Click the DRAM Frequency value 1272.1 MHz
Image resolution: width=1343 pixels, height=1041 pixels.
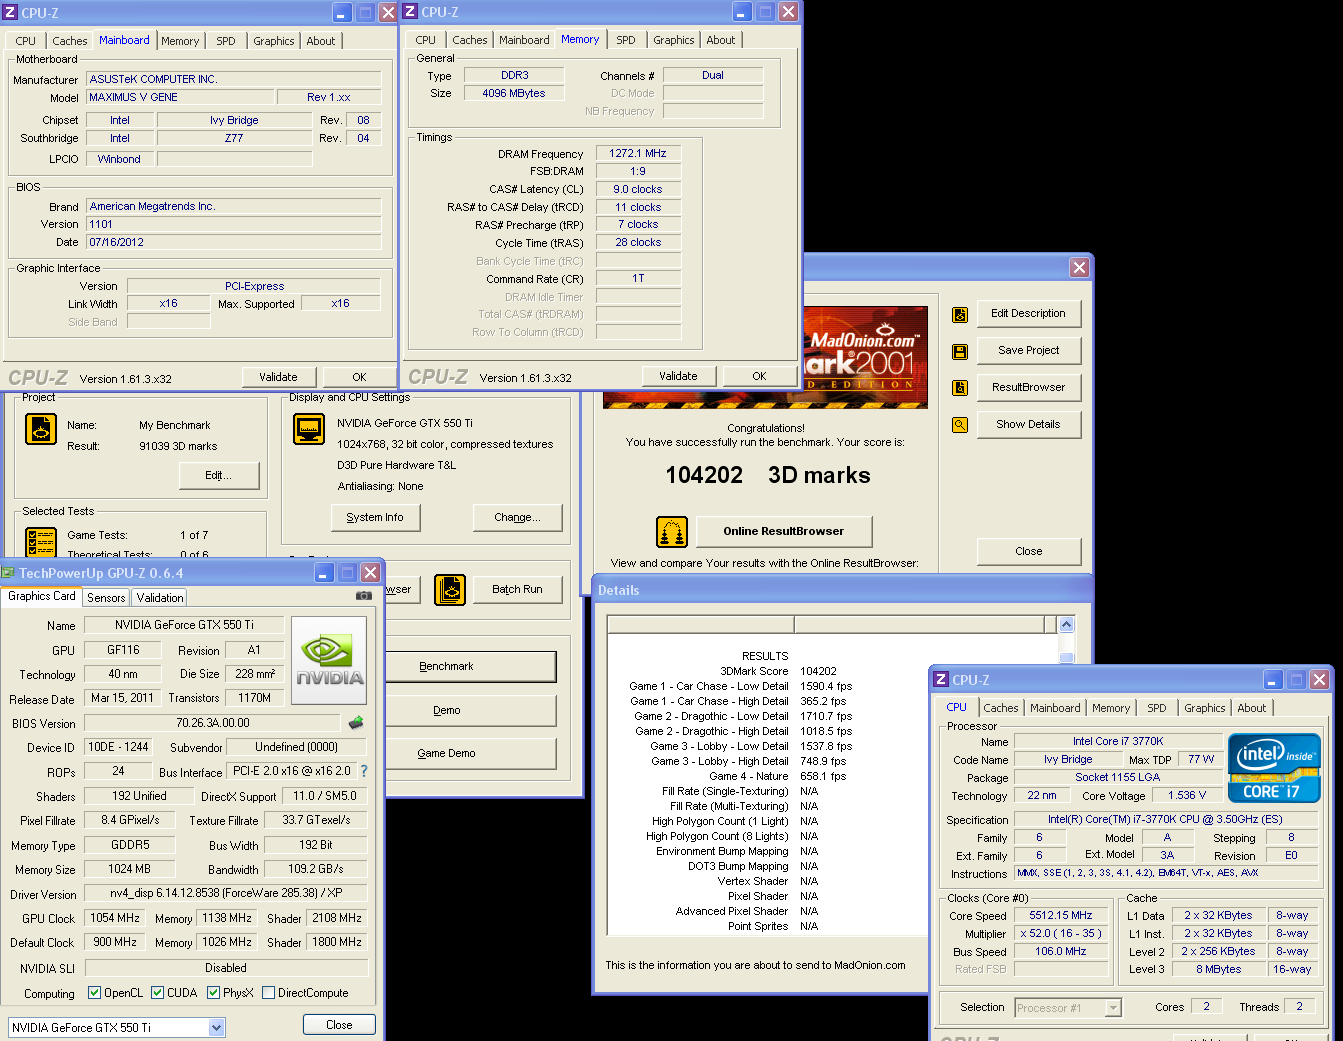pyautogui.click(x=638, y=153)
